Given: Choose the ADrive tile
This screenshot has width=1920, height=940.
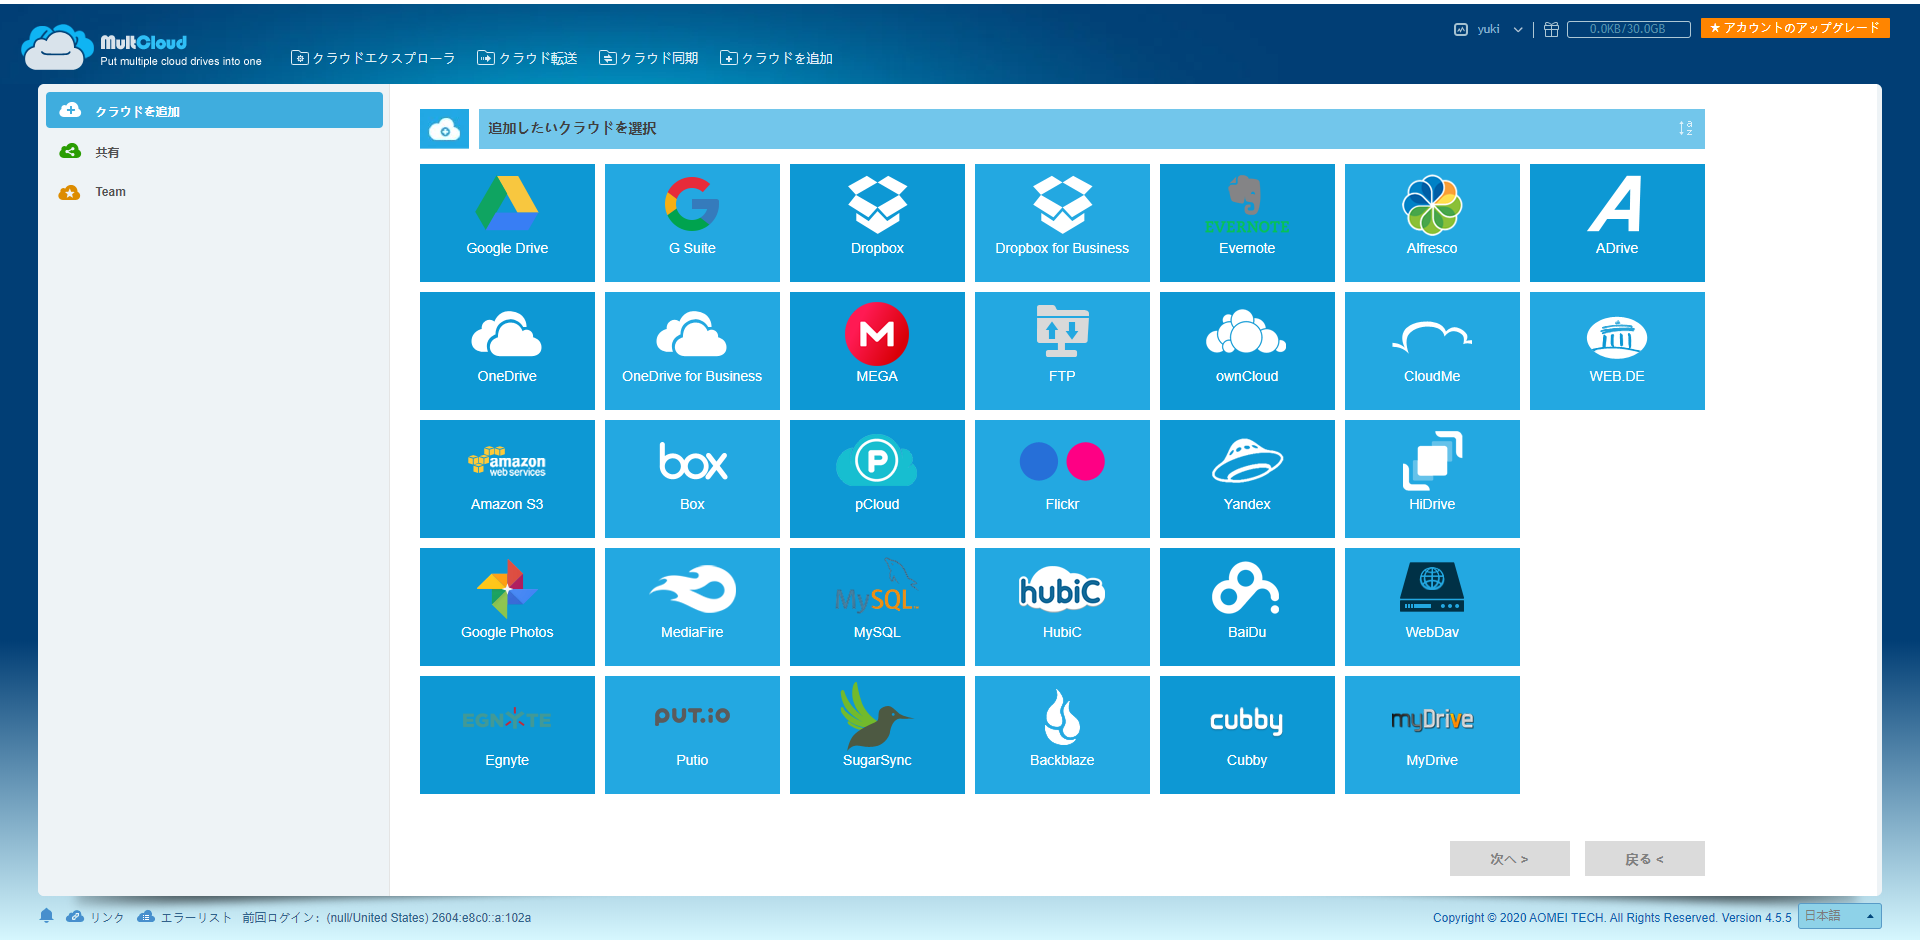Looking at the screenshot, I should click(1617, 223).
